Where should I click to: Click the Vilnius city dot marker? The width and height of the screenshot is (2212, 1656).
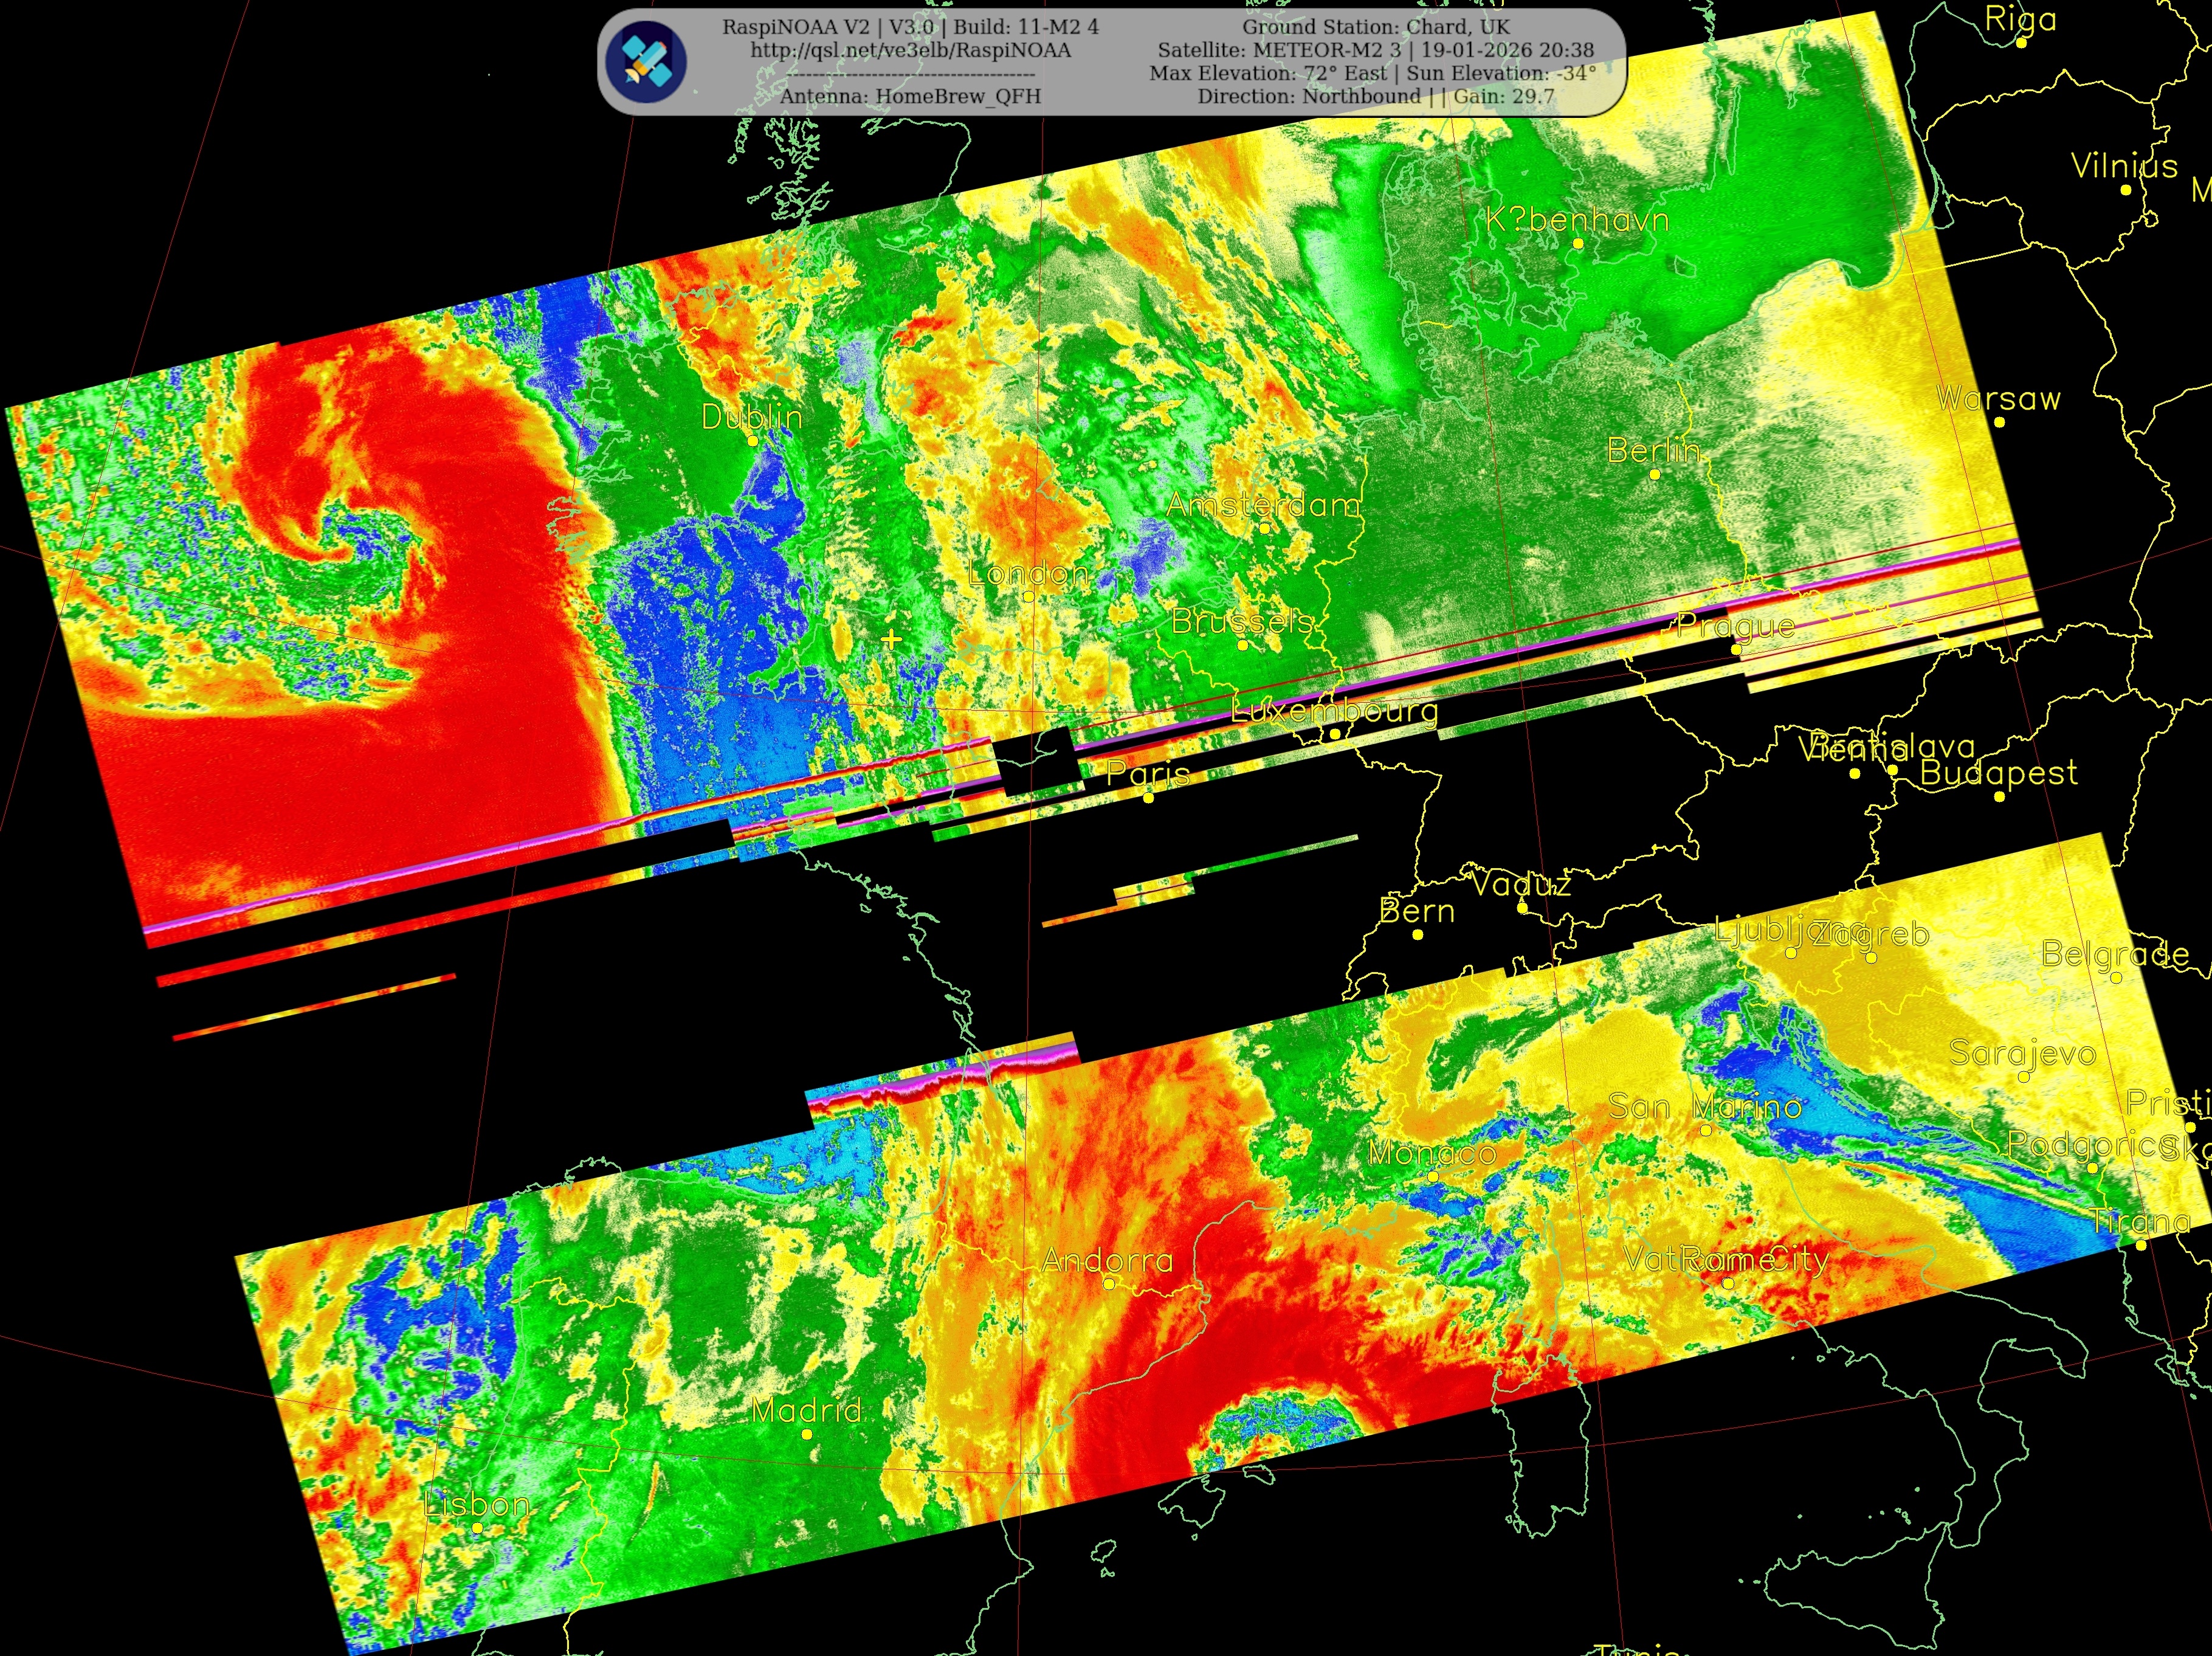click(x=2126, y=190)
